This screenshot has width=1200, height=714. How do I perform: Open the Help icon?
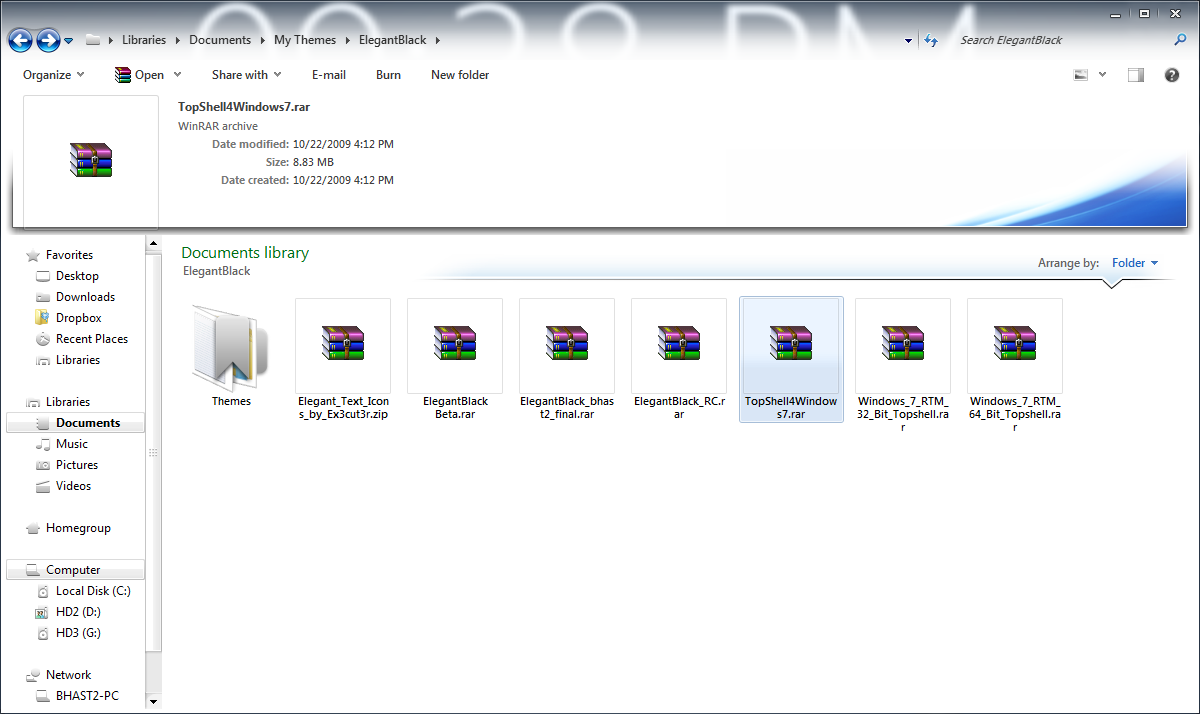pyautogui.click(x=1172, y=75)
